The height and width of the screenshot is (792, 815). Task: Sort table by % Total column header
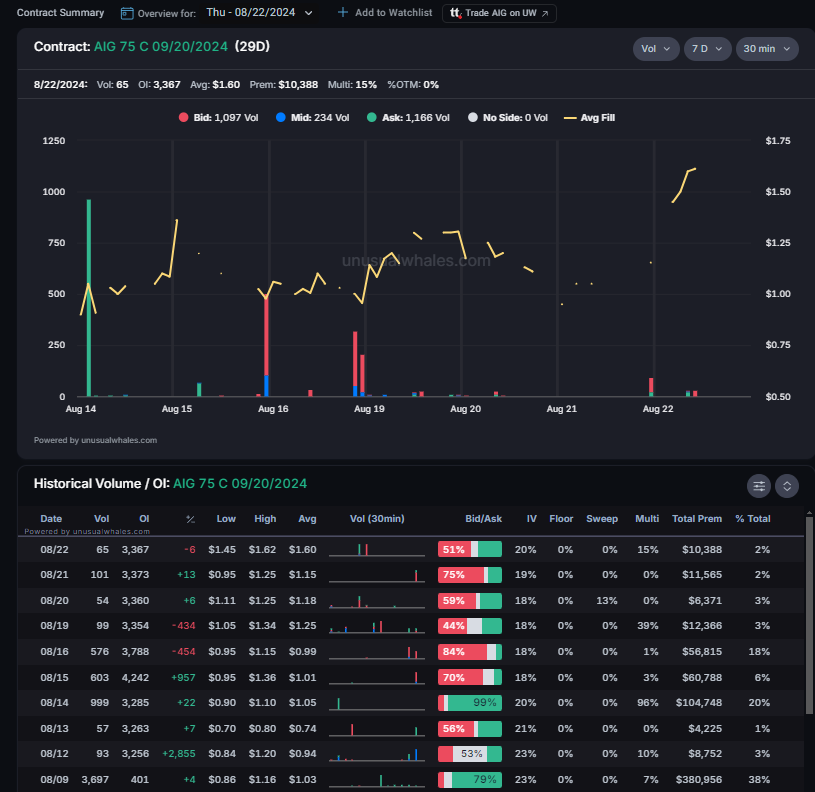(x=752, y=519)
